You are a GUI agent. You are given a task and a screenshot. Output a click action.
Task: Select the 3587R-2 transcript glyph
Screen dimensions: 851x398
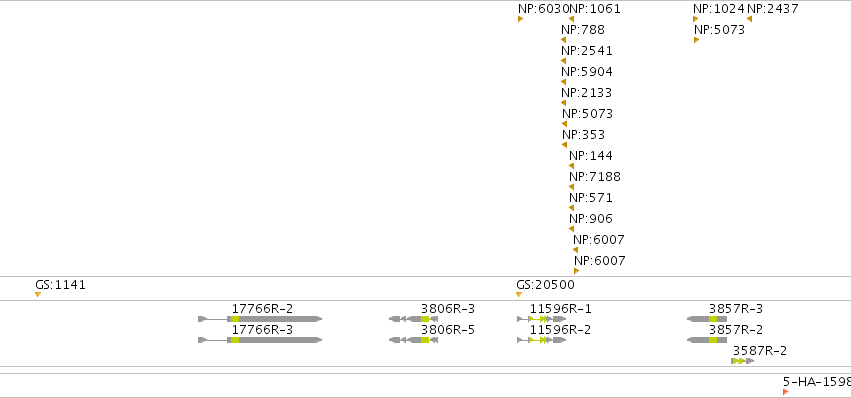tap(743, 361)
